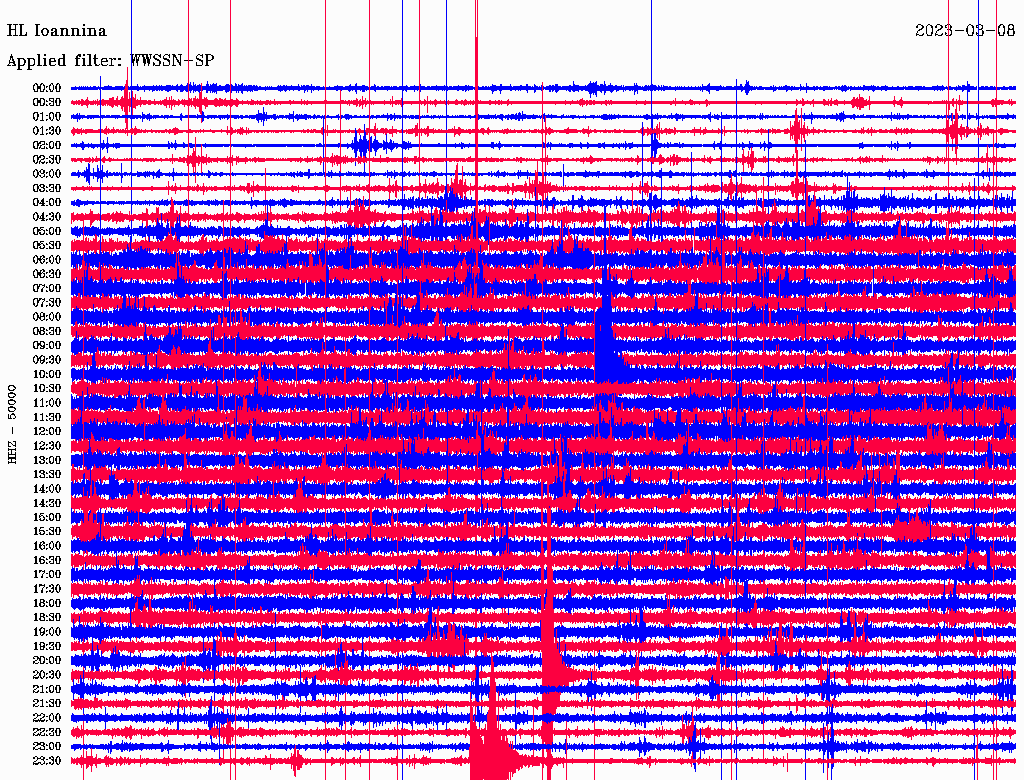This screenshot has width=1024, height=780.
Task: Pick the 21:00 time label
Action: pos(47,689)
